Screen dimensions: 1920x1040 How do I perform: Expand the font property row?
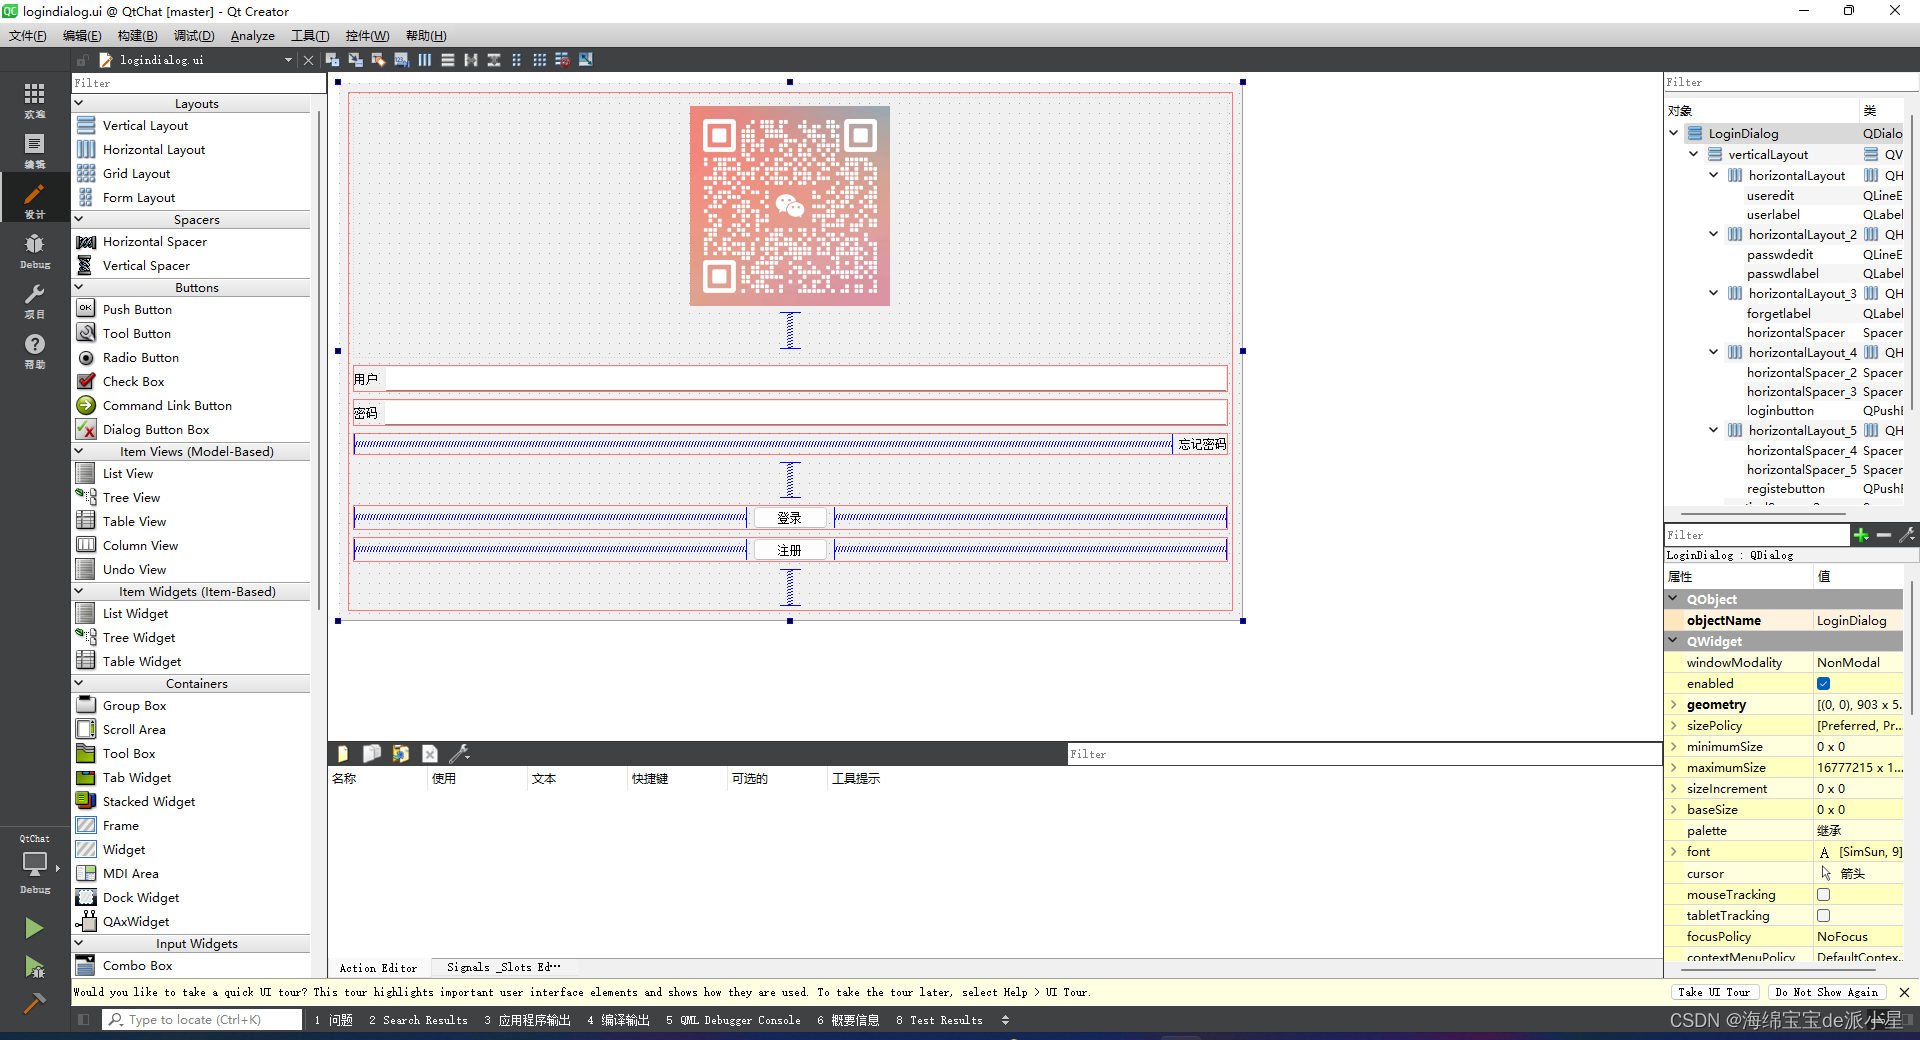pyautogui.click(x=1673, y=852)
